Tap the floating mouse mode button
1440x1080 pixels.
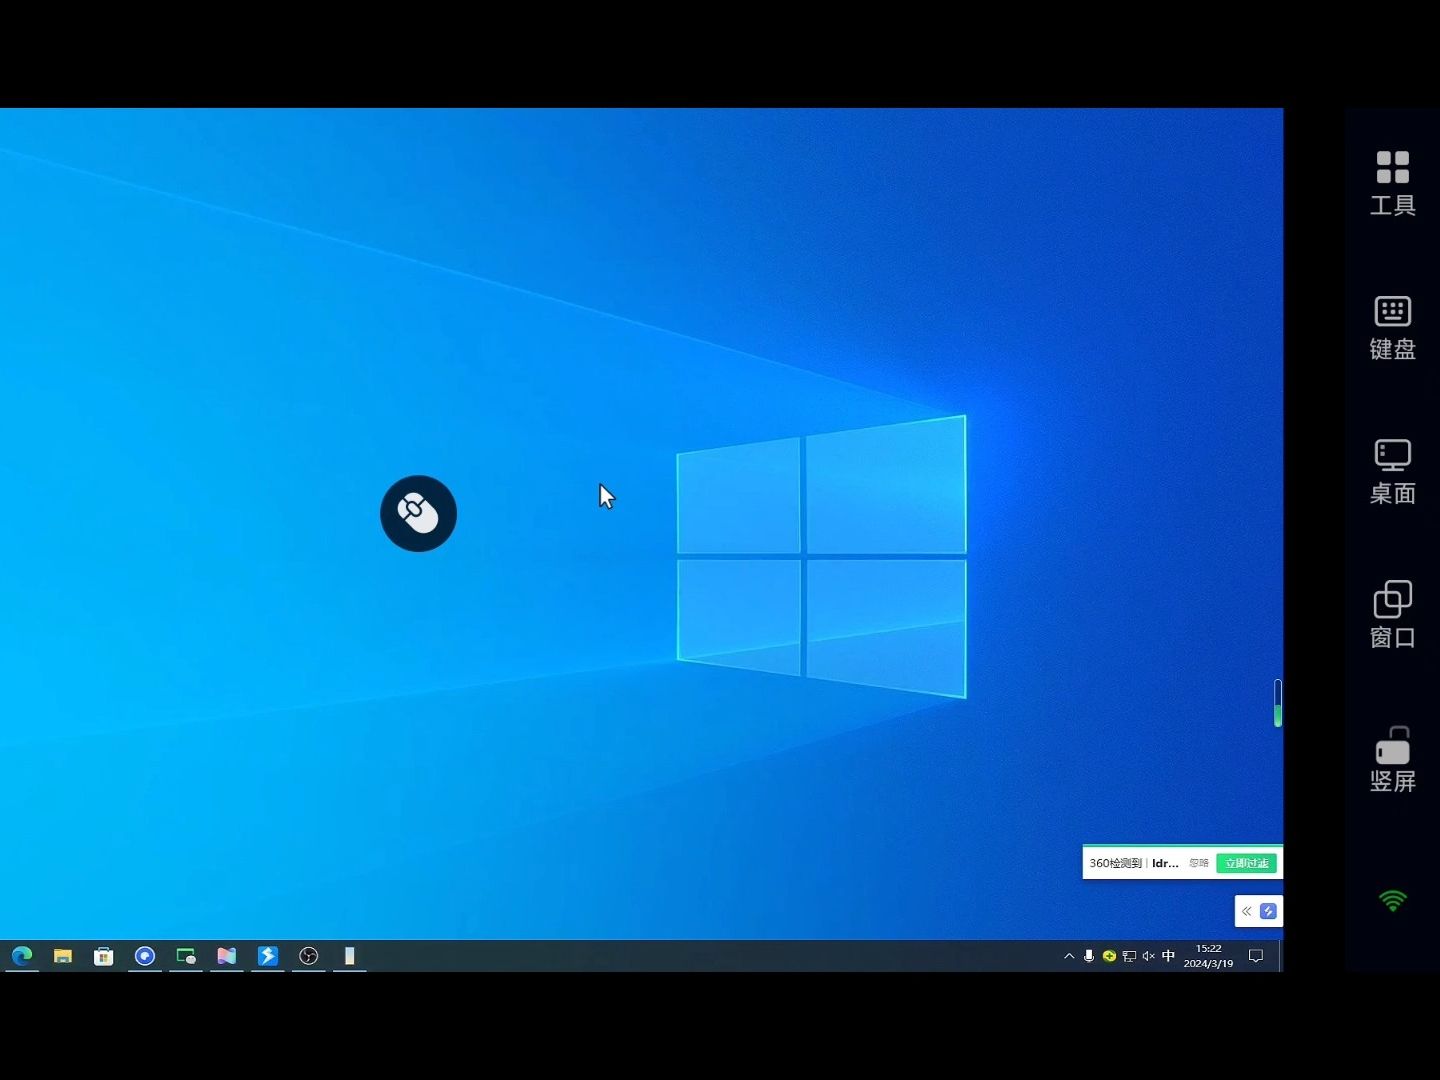pos(418,513)
